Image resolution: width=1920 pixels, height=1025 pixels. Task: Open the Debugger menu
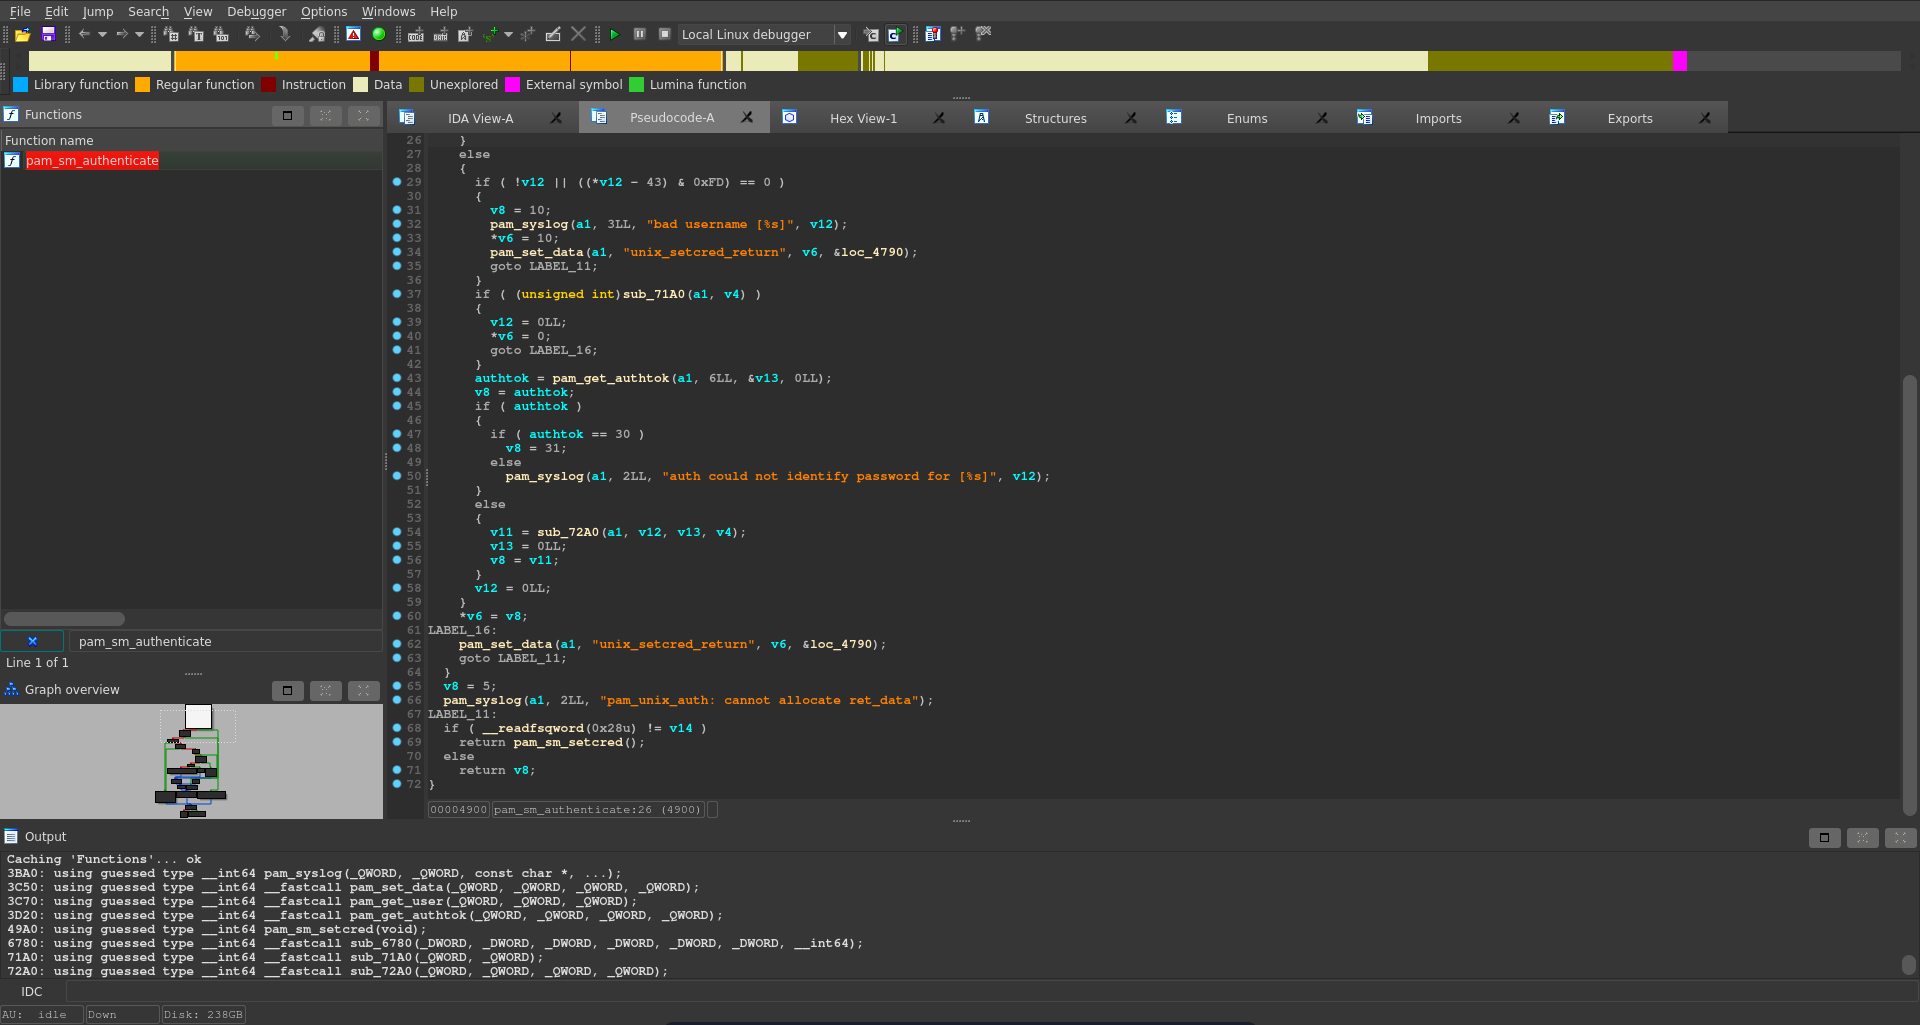256,11
